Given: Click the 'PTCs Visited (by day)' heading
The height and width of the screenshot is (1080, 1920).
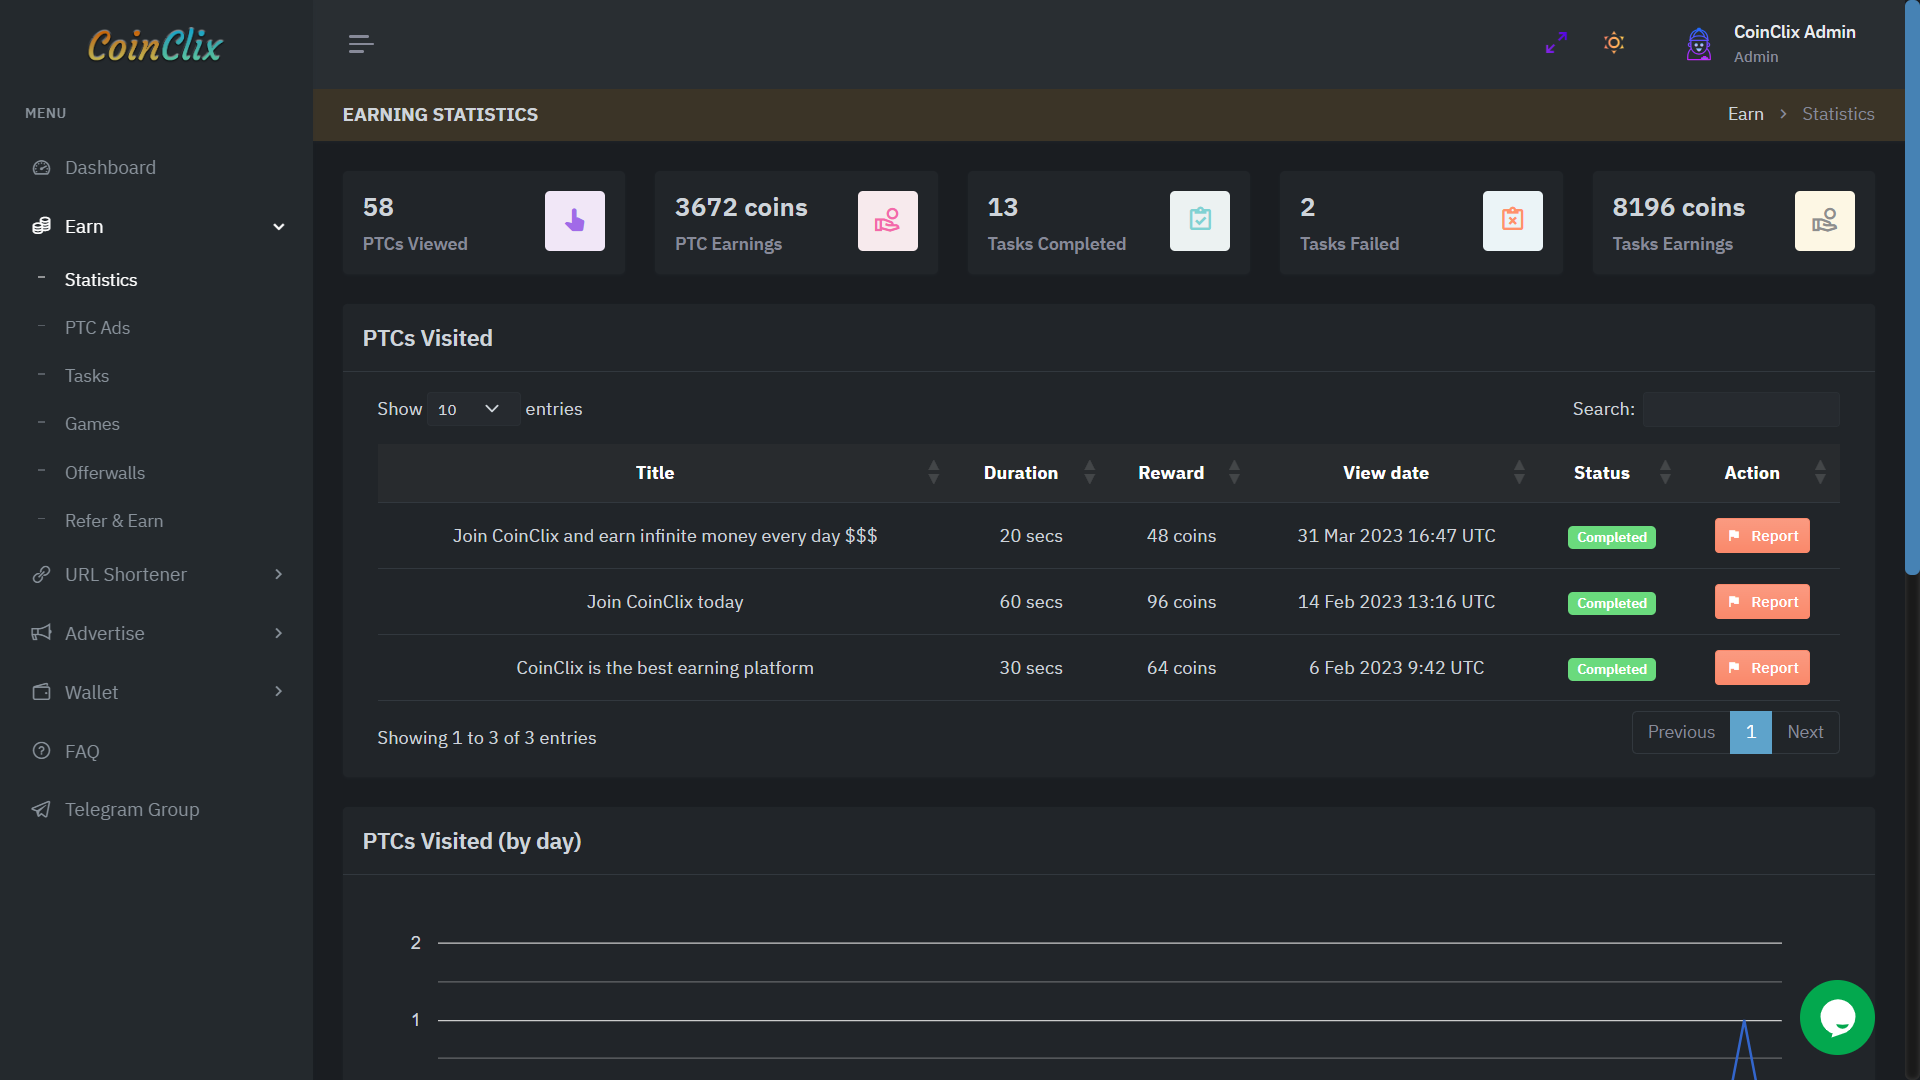Looking at the screenshot, I should point(472,841).
